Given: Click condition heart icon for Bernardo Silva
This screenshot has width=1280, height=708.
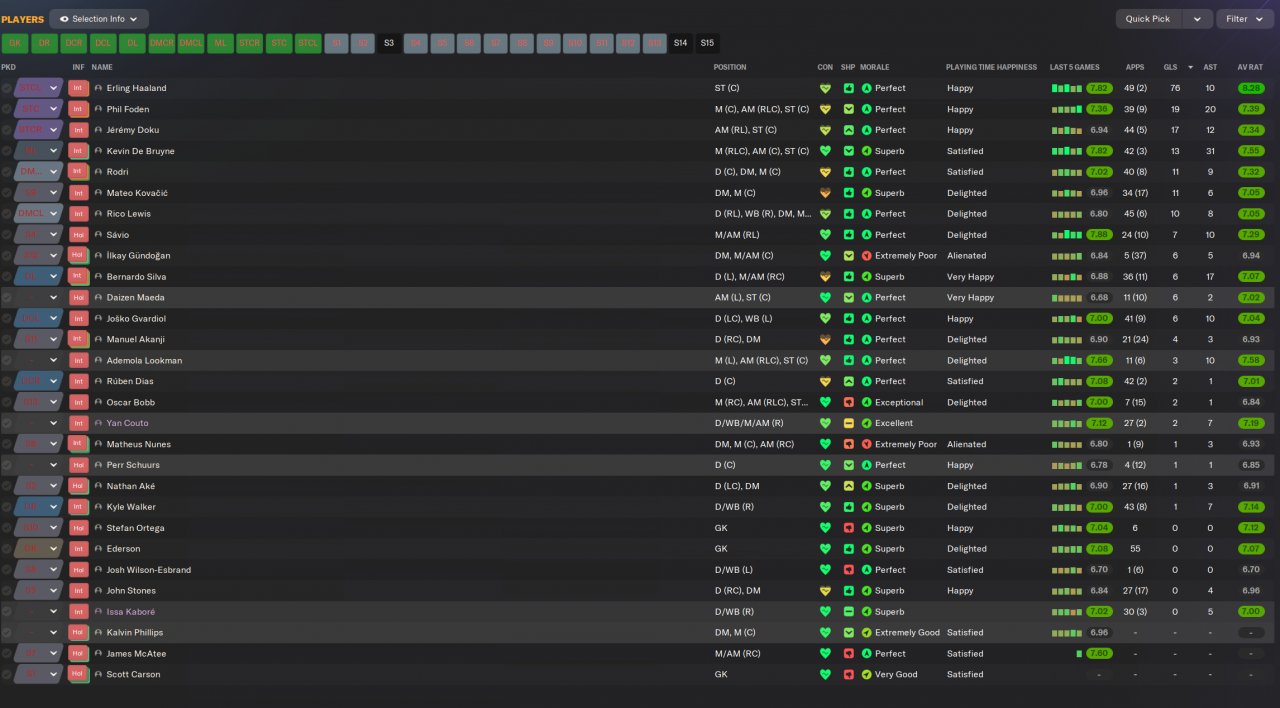Looking at the screenshot, I should click(825, 277).
